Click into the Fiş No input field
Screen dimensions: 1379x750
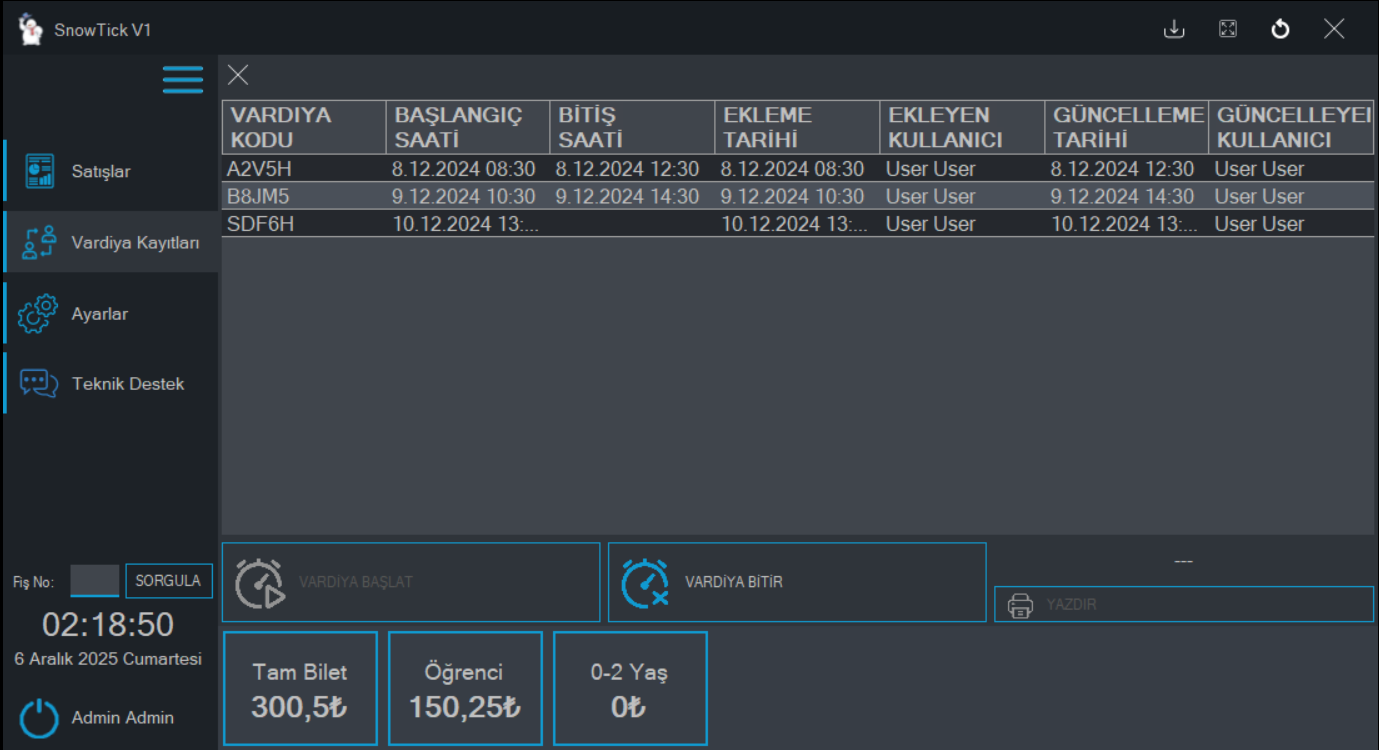95,581
